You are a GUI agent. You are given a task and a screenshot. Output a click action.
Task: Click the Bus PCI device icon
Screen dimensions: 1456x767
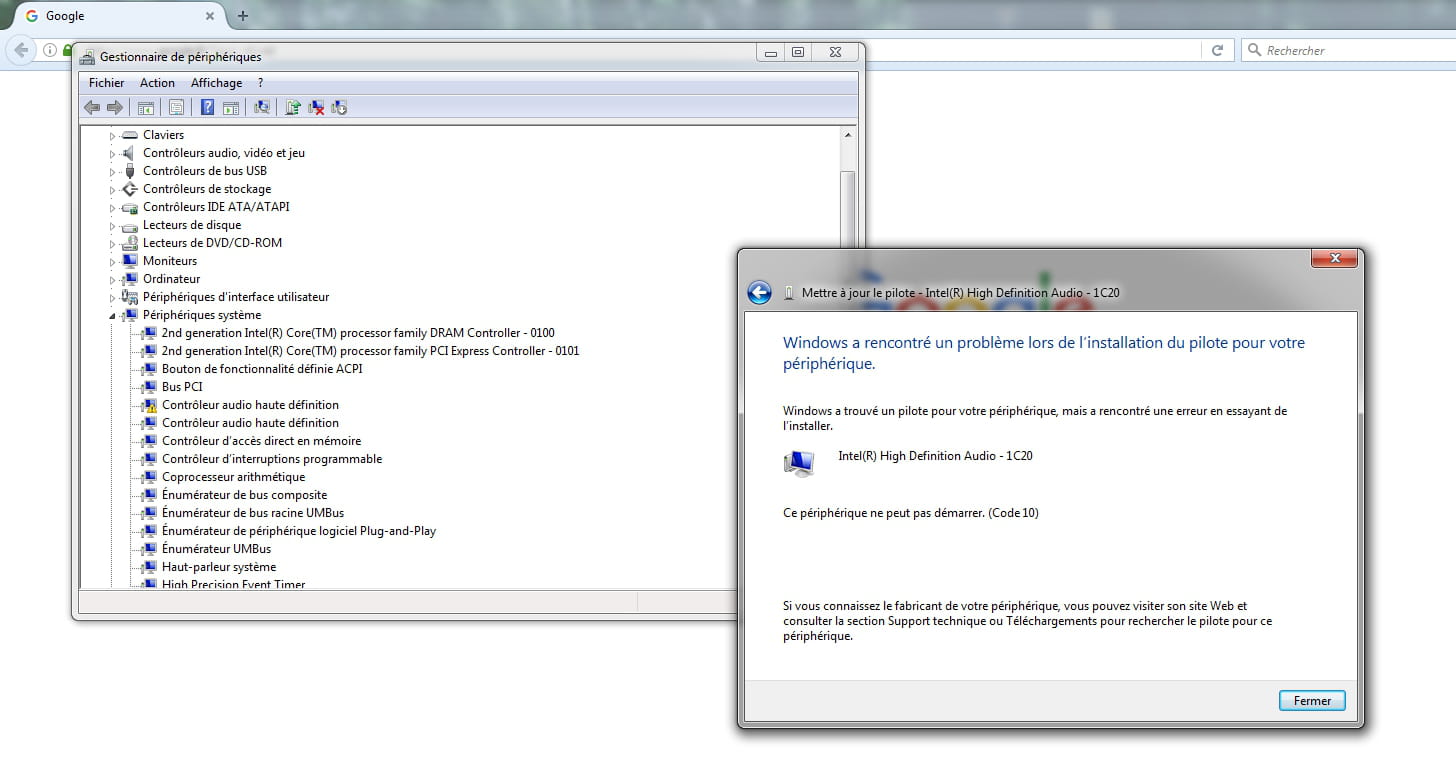pyautogui.click(x=148, y=387)
